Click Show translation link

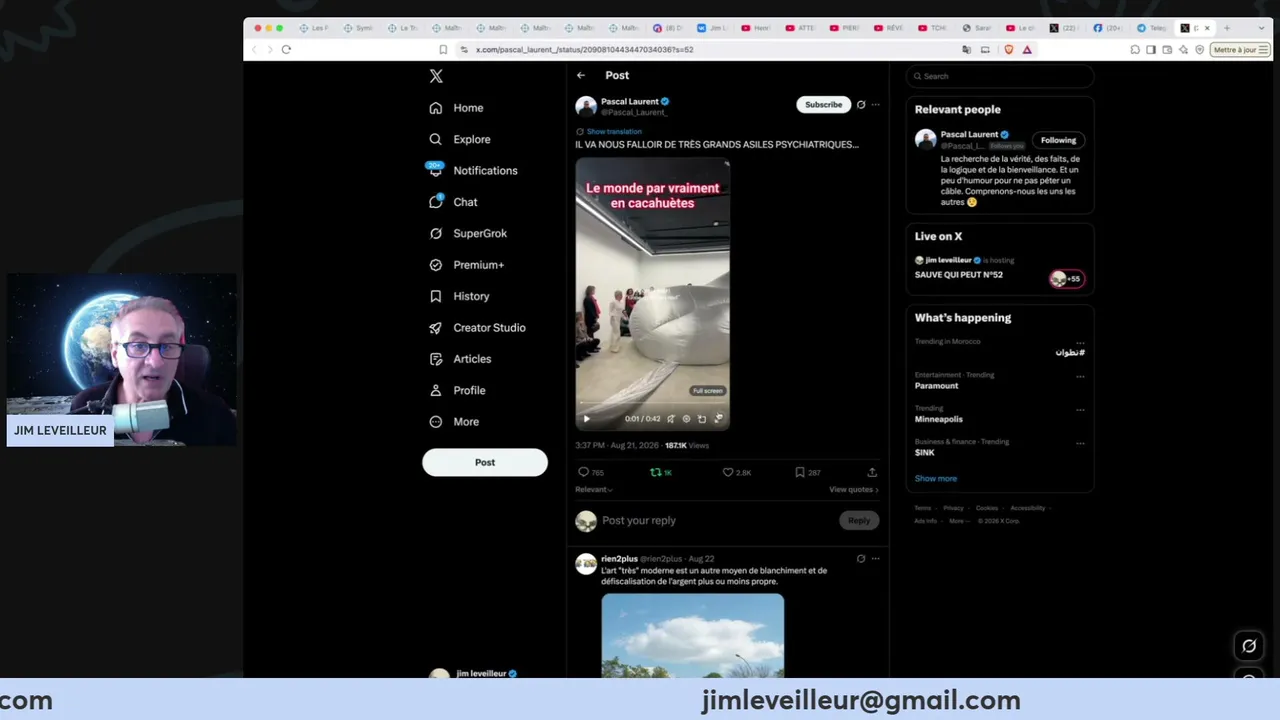click(x=614, y=131)
